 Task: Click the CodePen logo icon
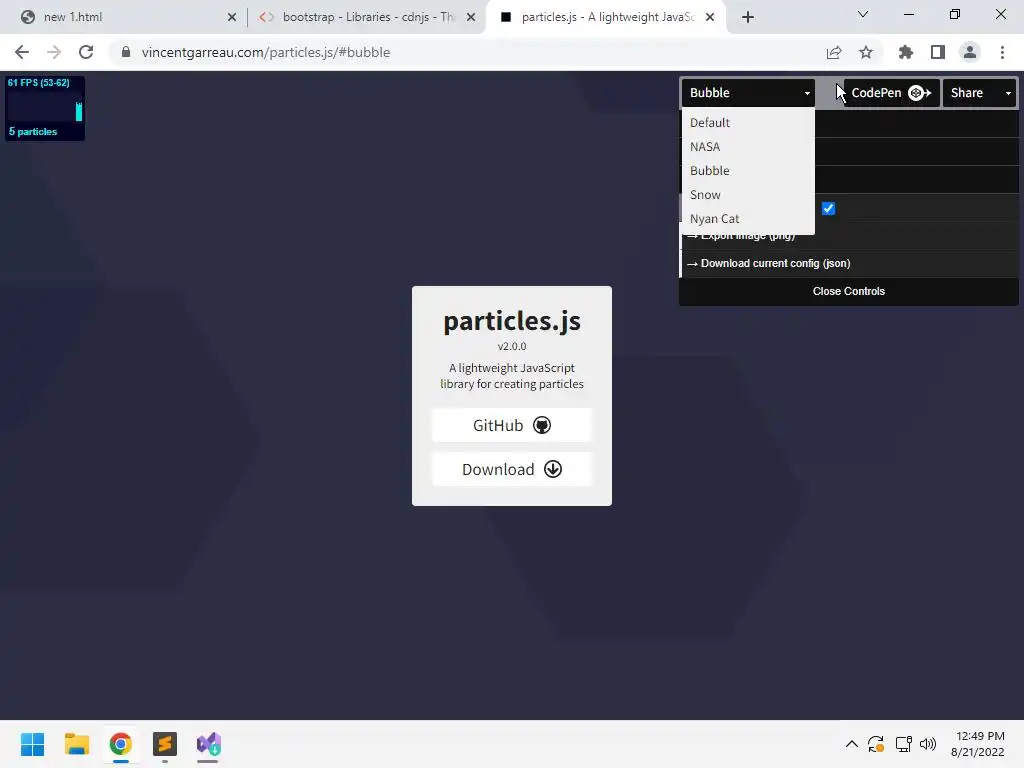920,93
